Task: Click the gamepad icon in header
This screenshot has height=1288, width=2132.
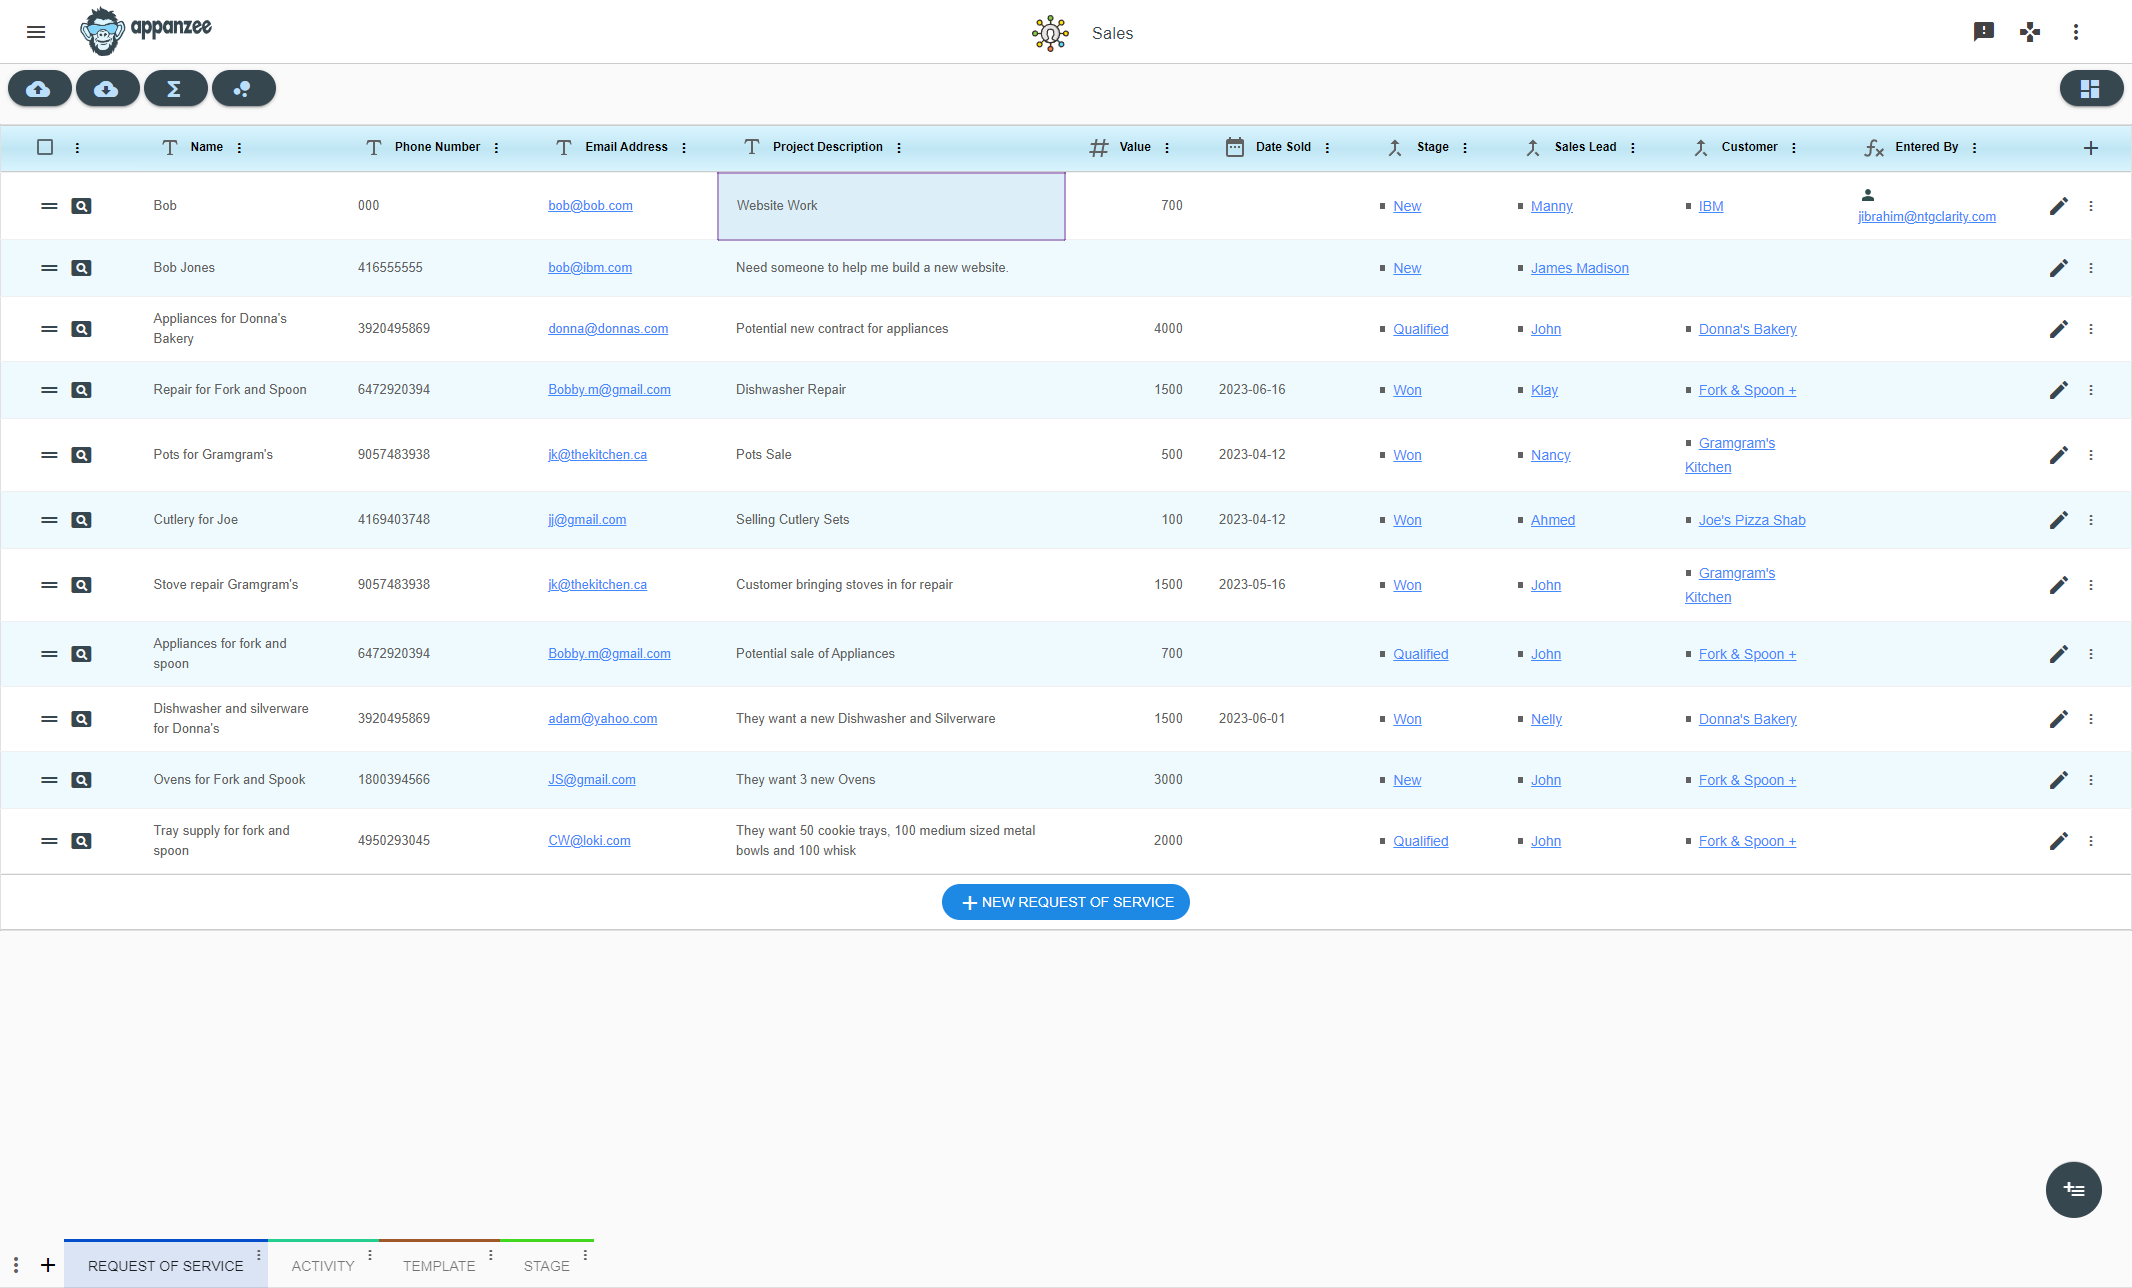Action: click(2030, 32)
